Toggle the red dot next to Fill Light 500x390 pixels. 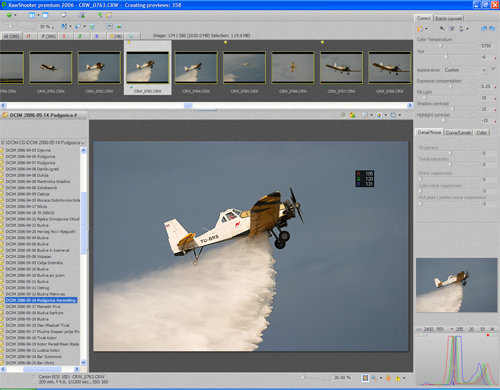[x=495, y=99]
